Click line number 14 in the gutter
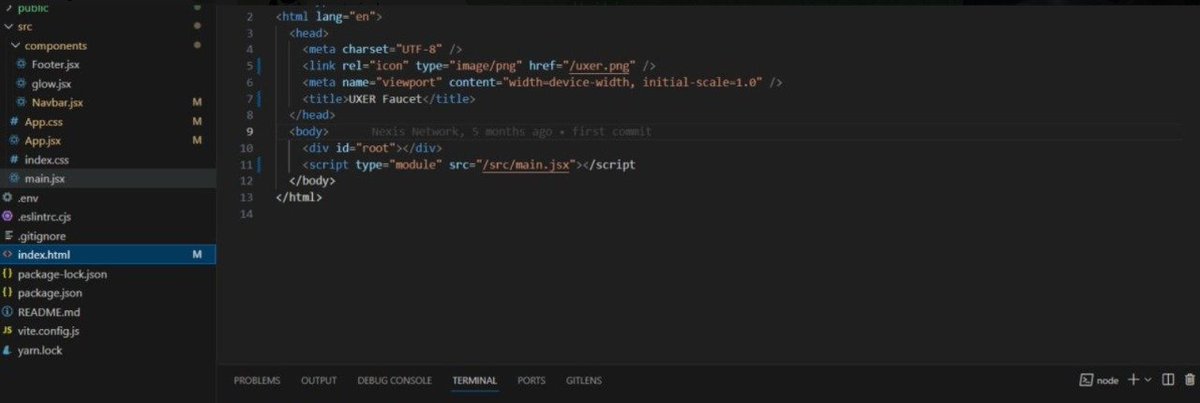This screenshot has width=1200, height=403. tap(248, 214)
